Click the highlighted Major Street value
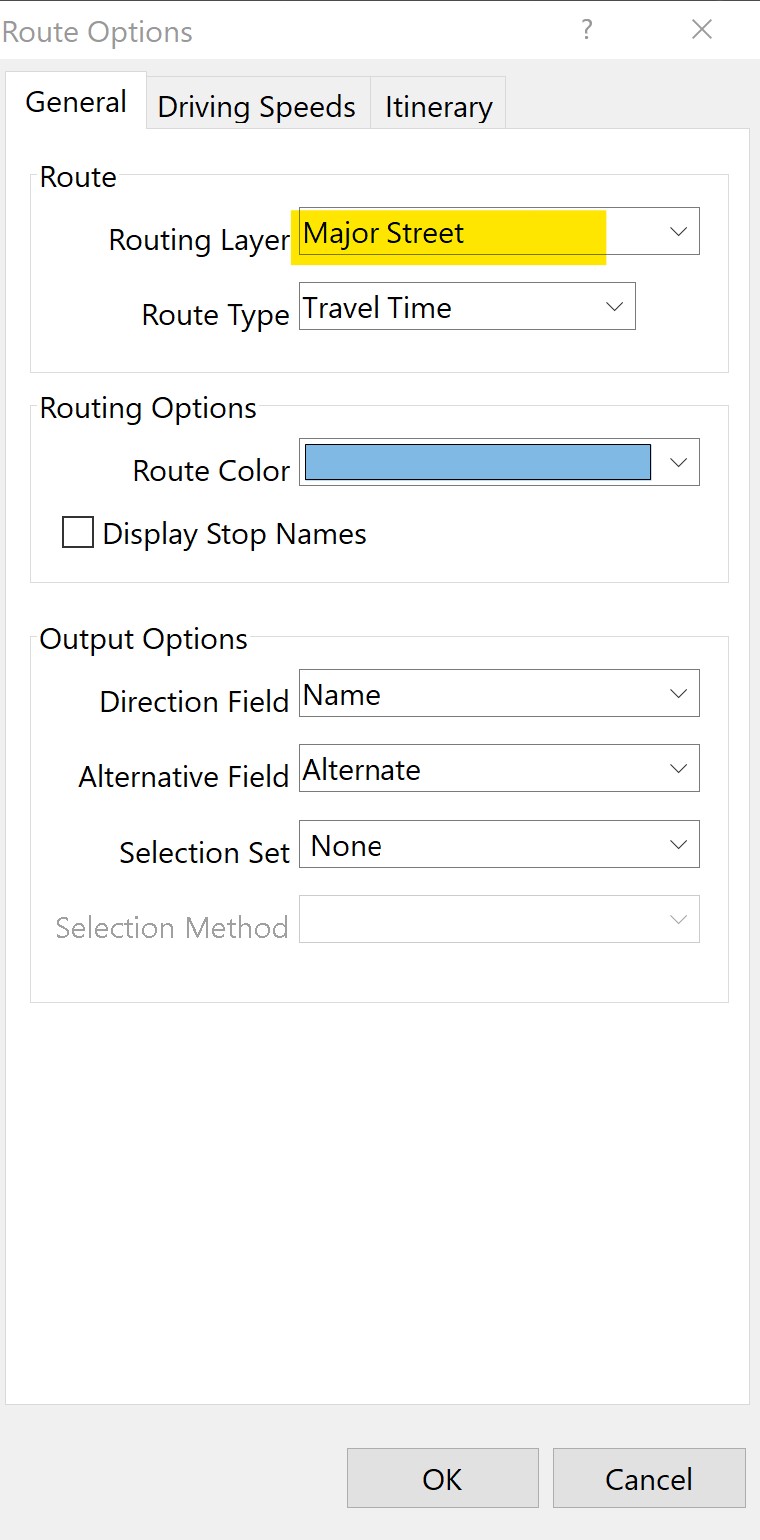The width and height of the screenshot is (760, 1540). [x=384, y=234]
